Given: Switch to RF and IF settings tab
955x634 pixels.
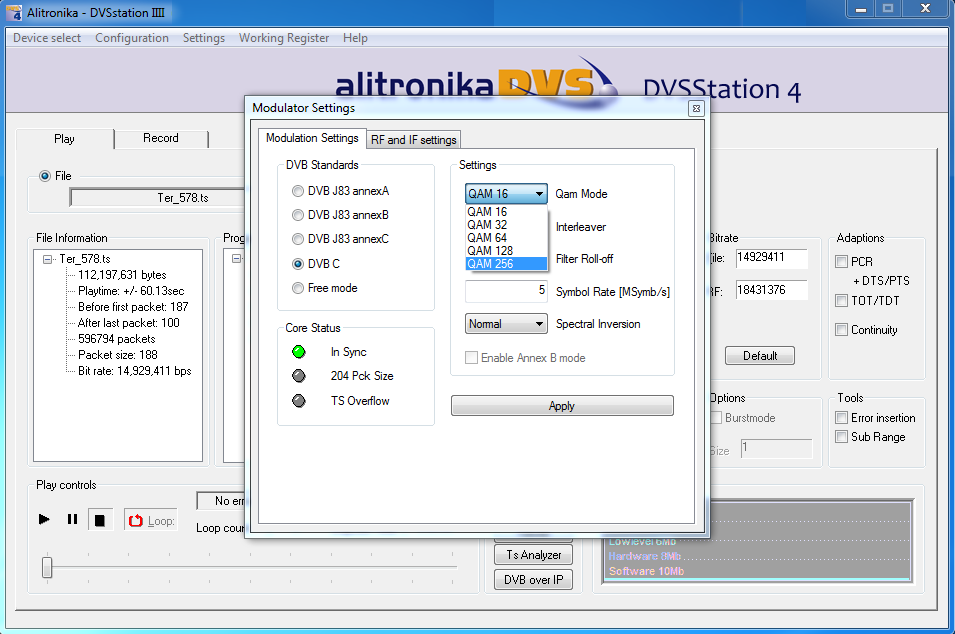Looking at the screenshot, I should coord(414,140).
